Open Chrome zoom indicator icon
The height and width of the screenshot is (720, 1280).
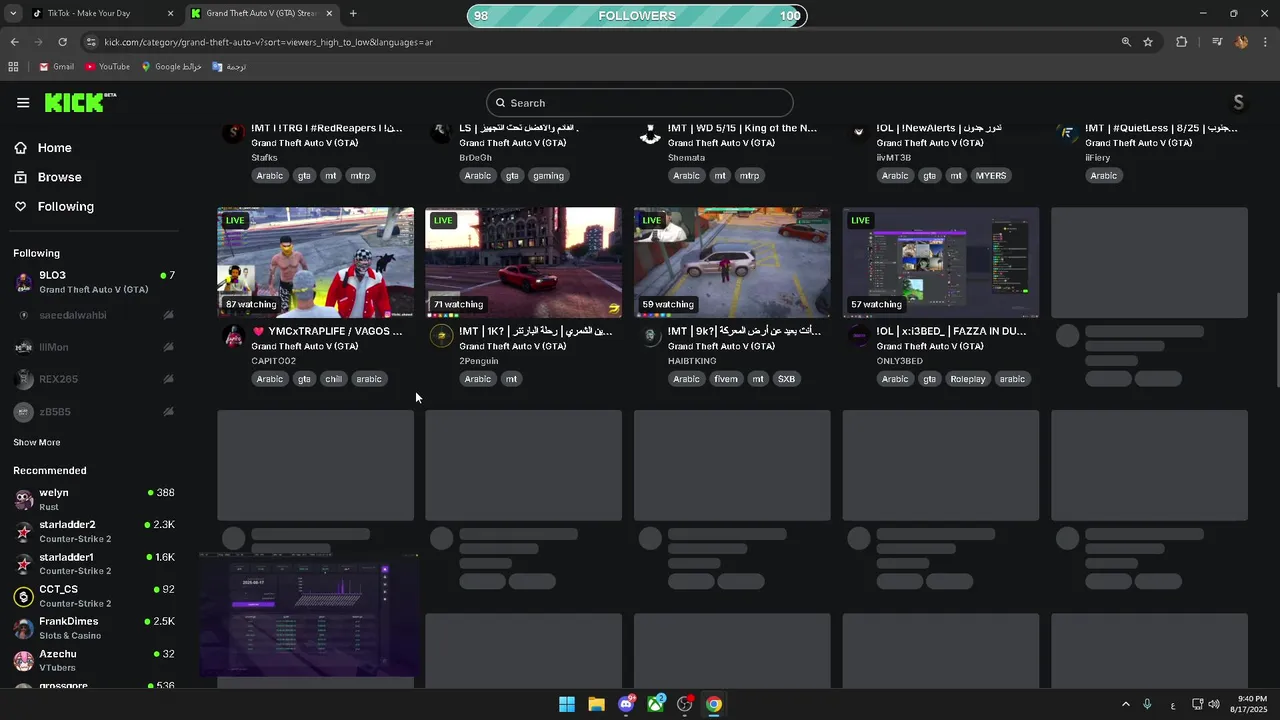[x=1126, y=42]
